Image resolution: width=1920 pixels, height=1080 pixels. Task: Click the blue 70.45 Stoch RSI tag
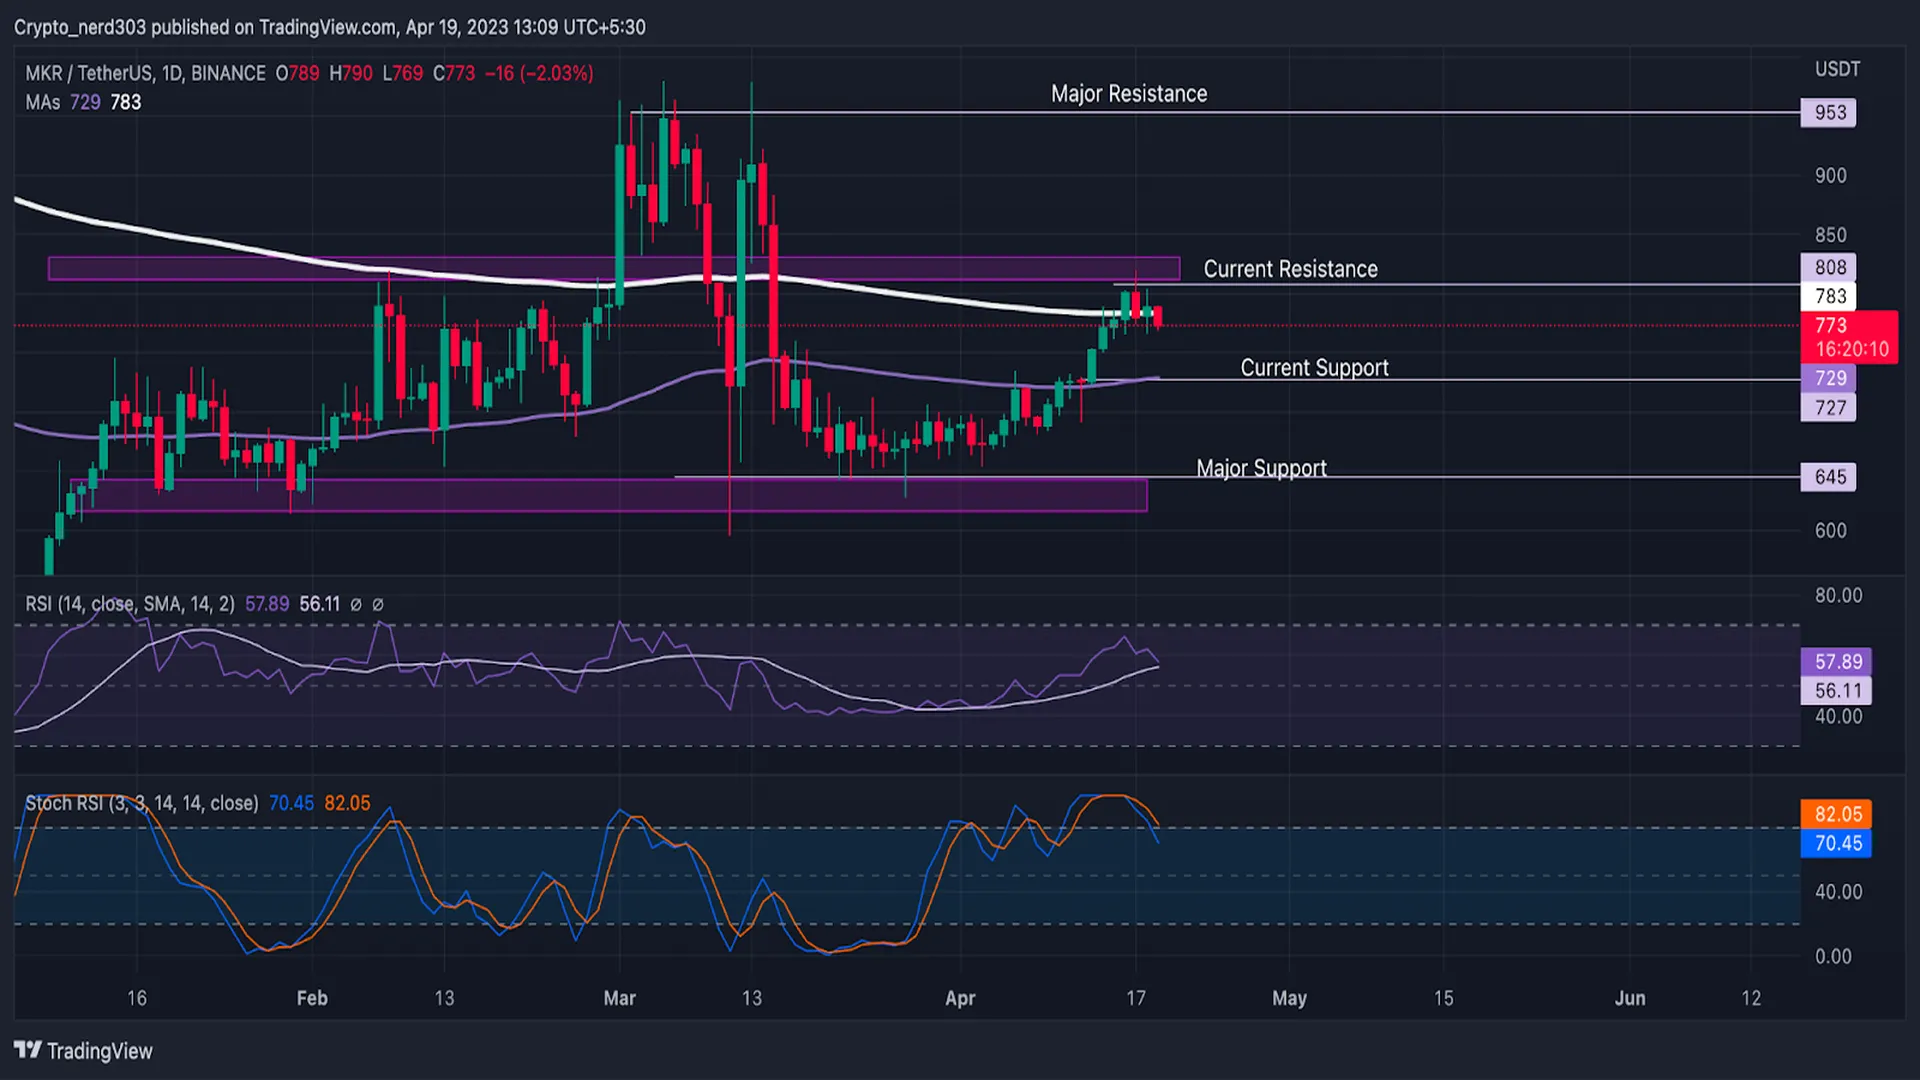tap(1837, 843)
